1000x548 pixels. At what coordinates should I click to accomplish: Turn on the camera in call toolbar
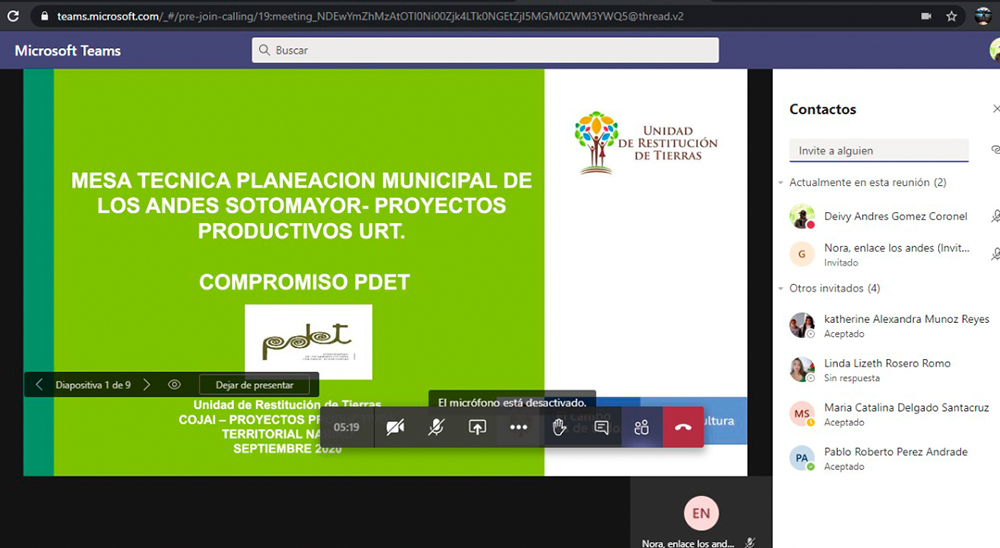(395, 427)
